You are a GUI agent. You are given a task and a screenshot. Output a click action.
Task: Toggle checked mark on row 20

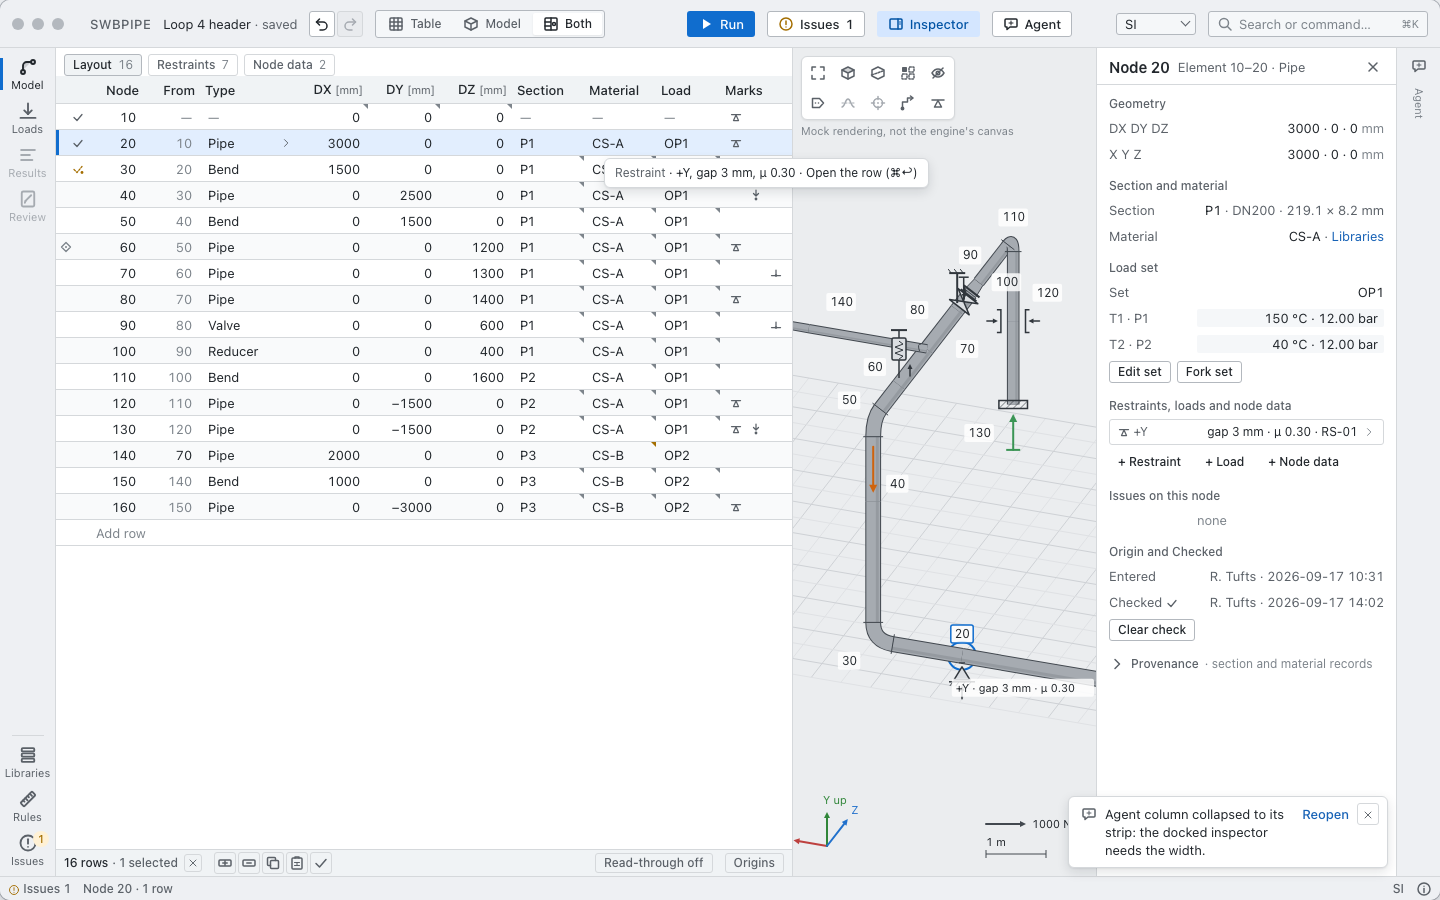tap(78, 143)
